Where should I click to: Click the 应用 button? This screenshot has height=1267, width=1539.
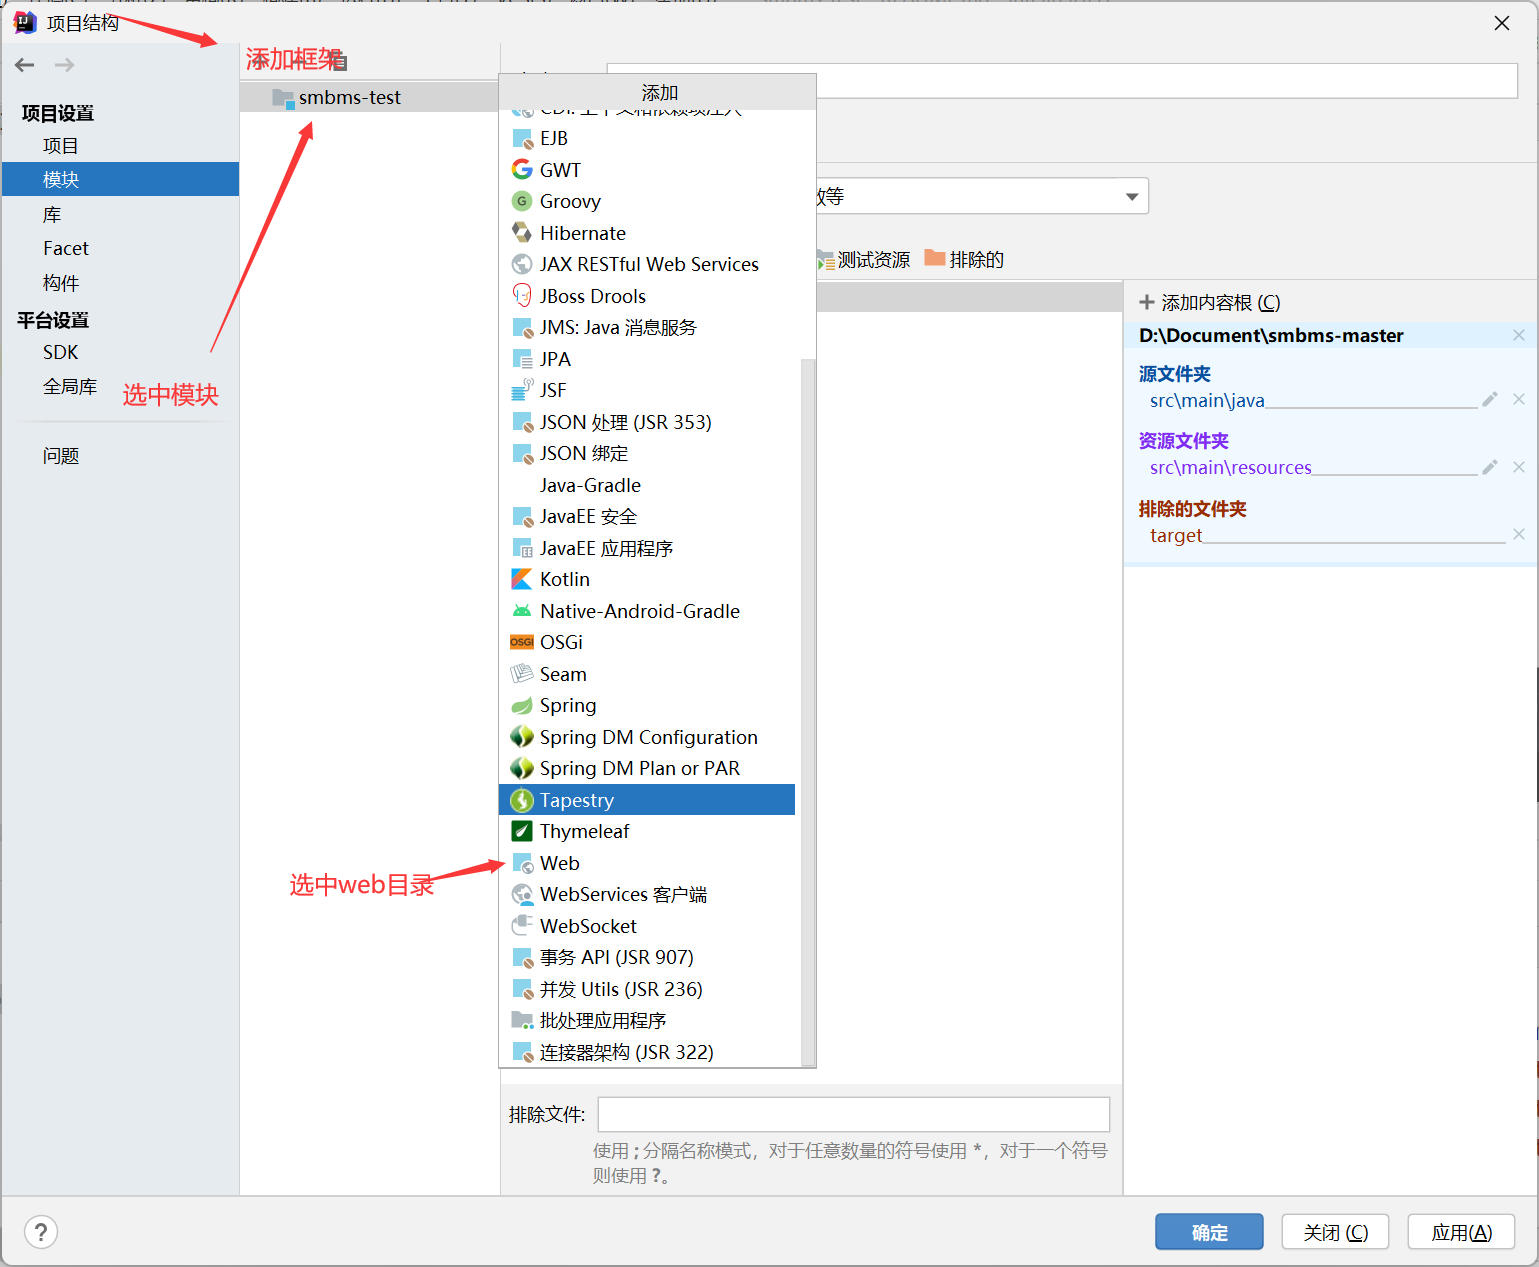pyautogui.click(x=1461, y=1232)
